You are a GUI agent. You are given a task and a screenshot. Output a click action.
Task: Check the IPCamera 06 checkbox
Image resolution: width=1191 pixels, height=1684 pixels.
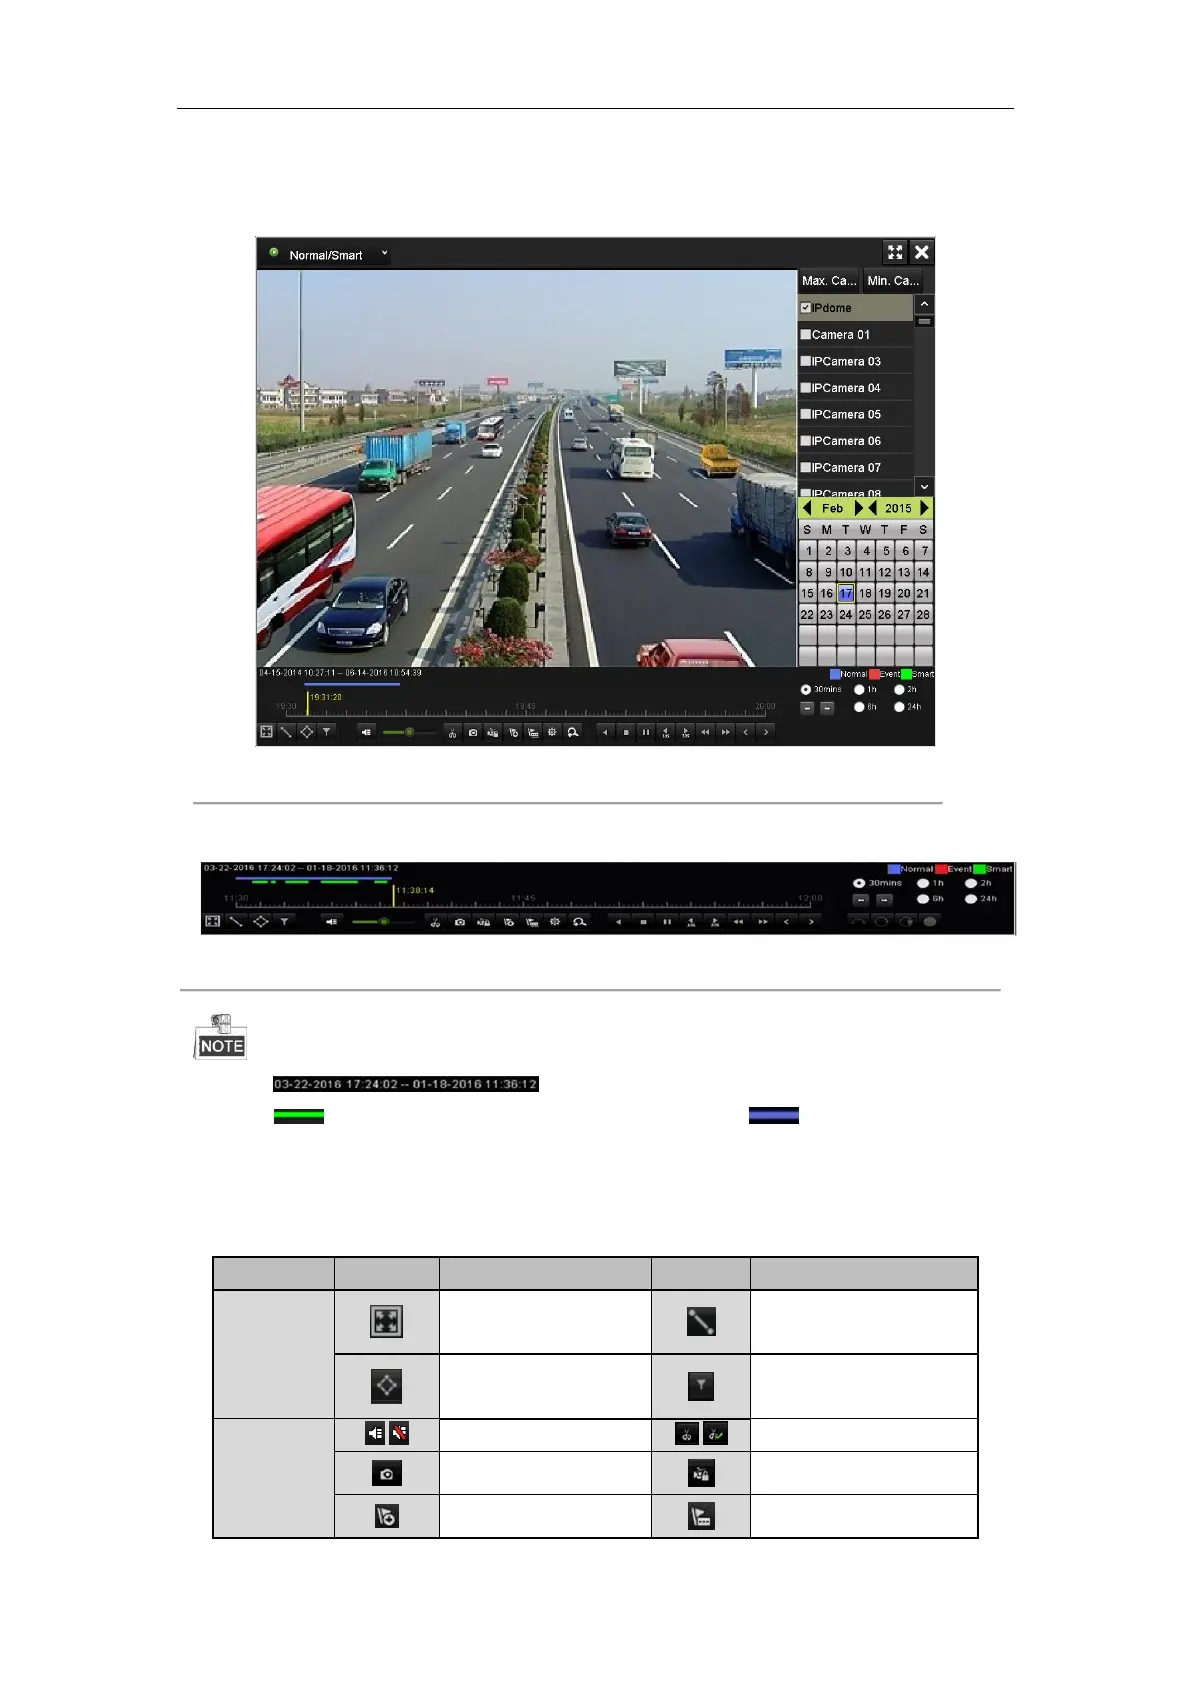806,440
